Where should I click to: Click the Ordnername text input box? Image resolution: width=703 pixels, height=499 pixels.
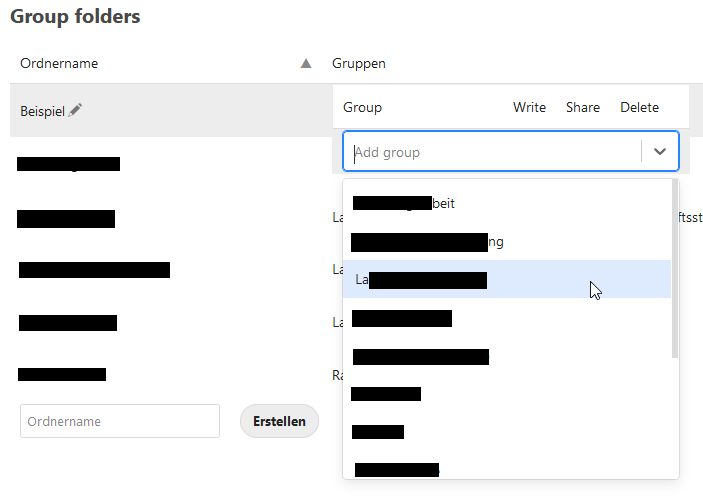(x=120, y=421)
